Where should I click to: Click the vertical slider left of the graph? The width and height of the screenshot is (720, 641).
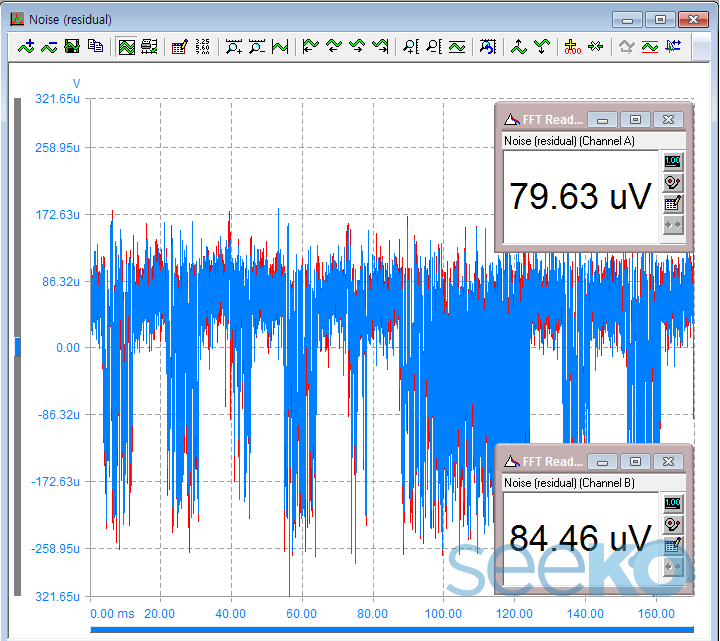16,347
